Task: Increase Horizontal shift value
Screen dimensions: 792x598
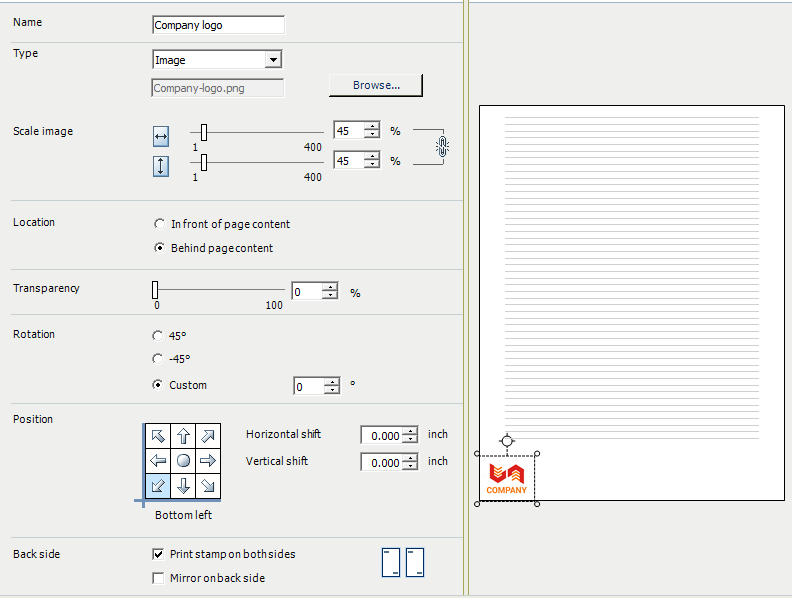Action: click(x=411, y=431)
